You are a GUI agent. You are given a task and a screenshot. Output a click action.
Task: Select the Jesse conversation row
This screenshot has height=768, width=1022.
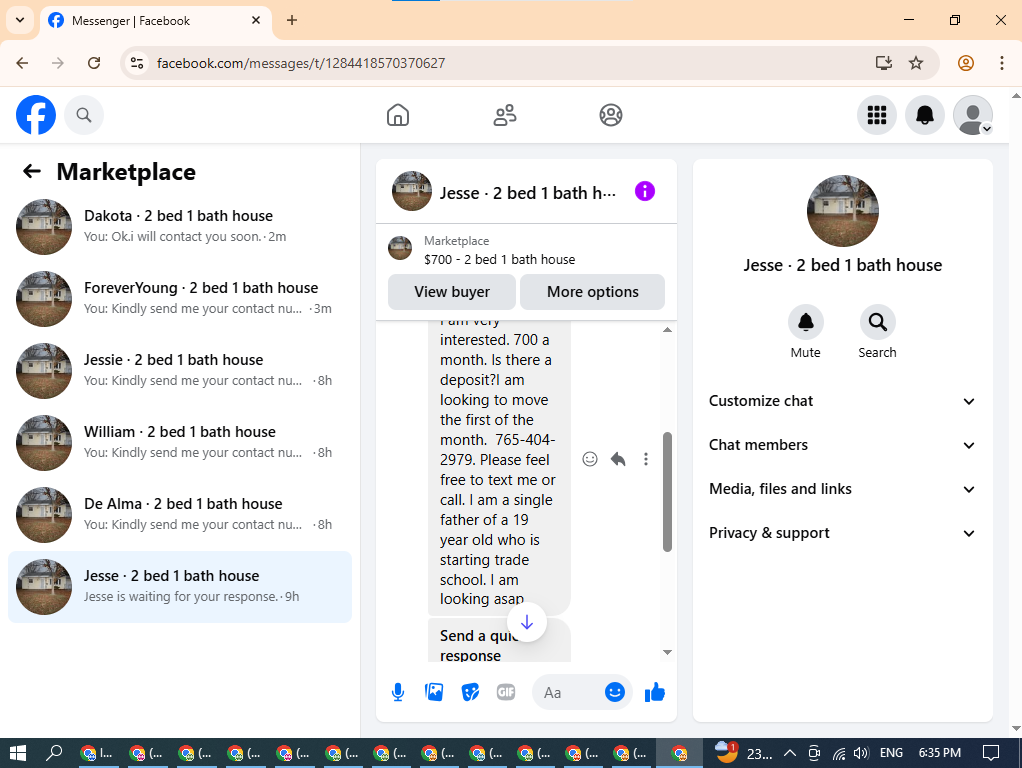point(180,587)
